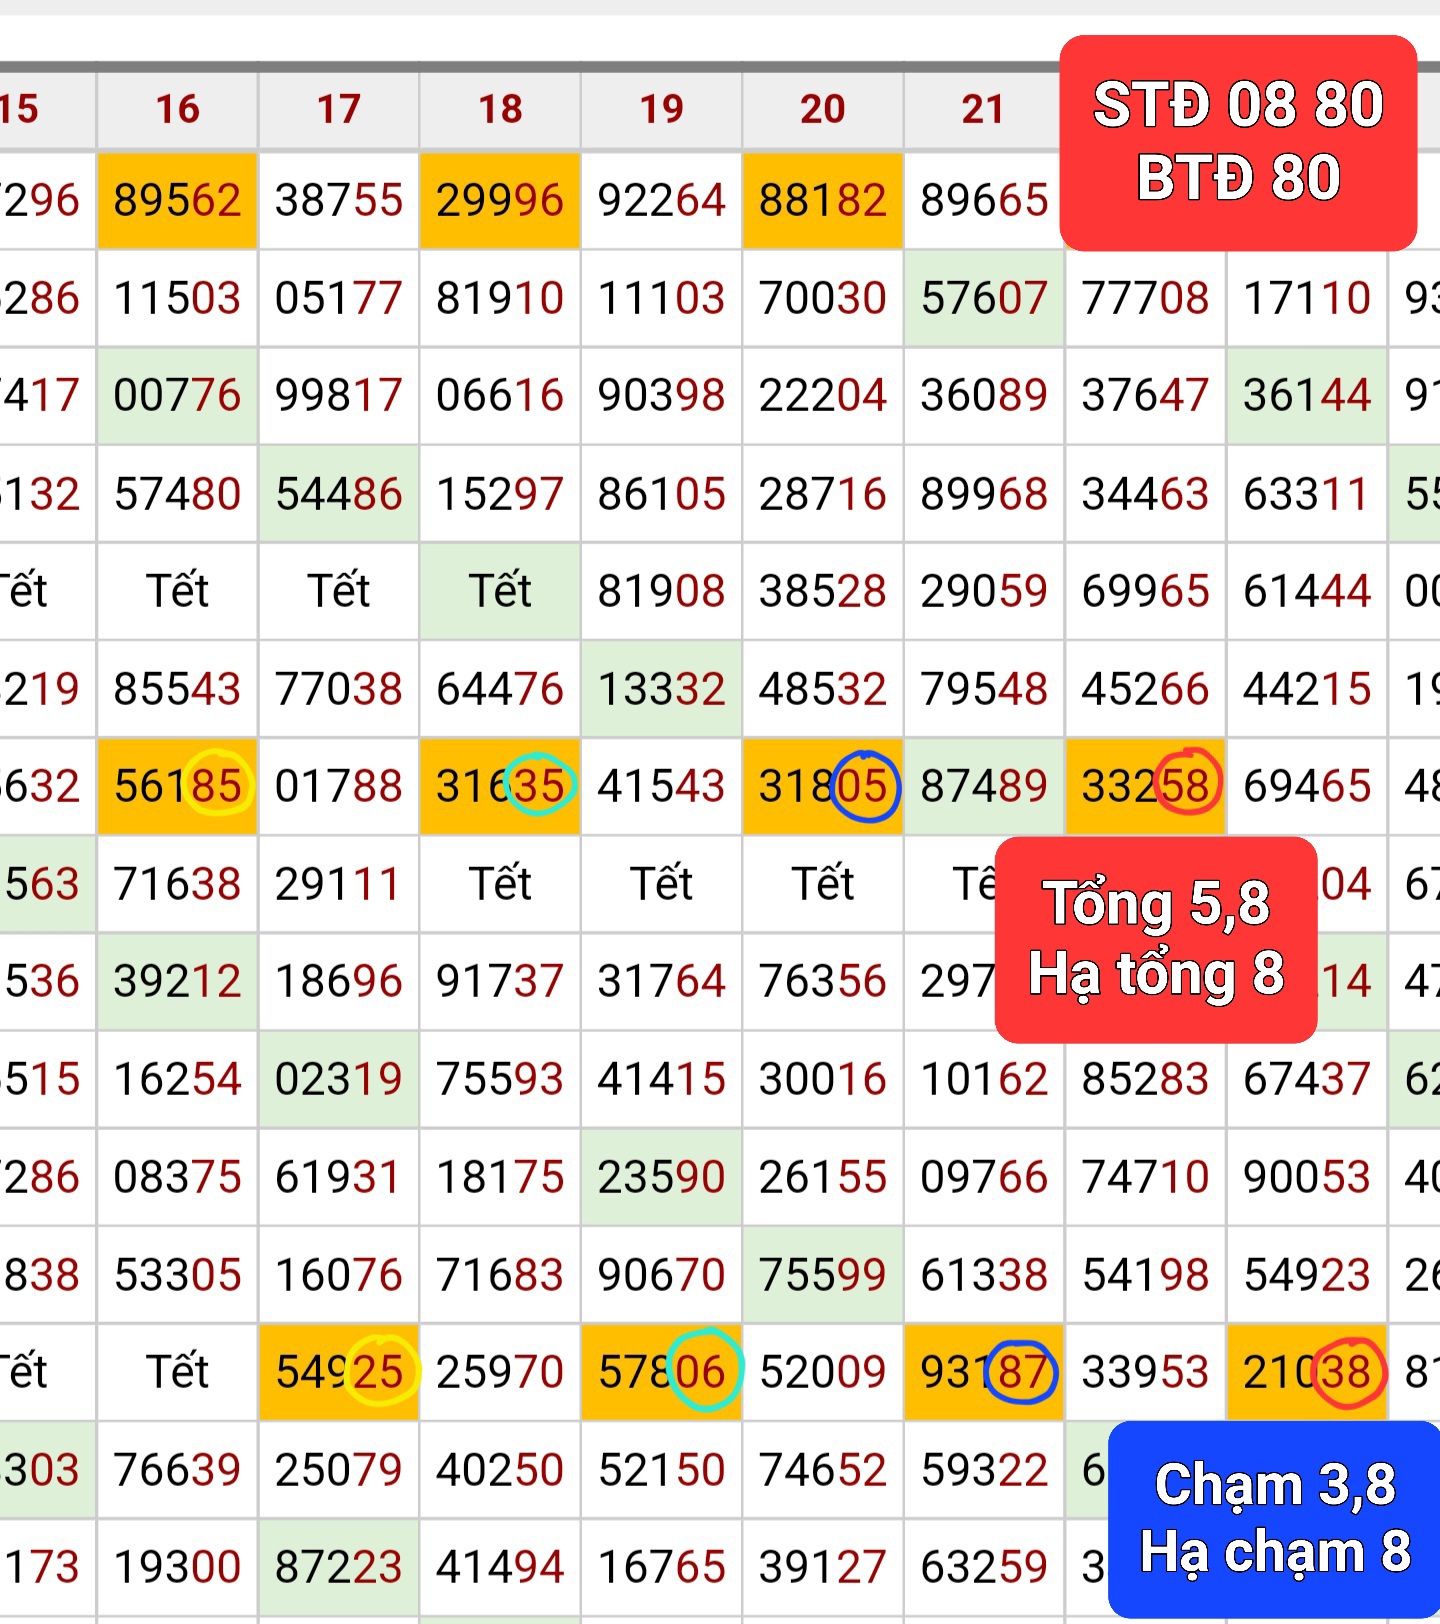This screenshot has height=1624, width=1440.
Task: Click the number 70030
Action: coord(823,298)
